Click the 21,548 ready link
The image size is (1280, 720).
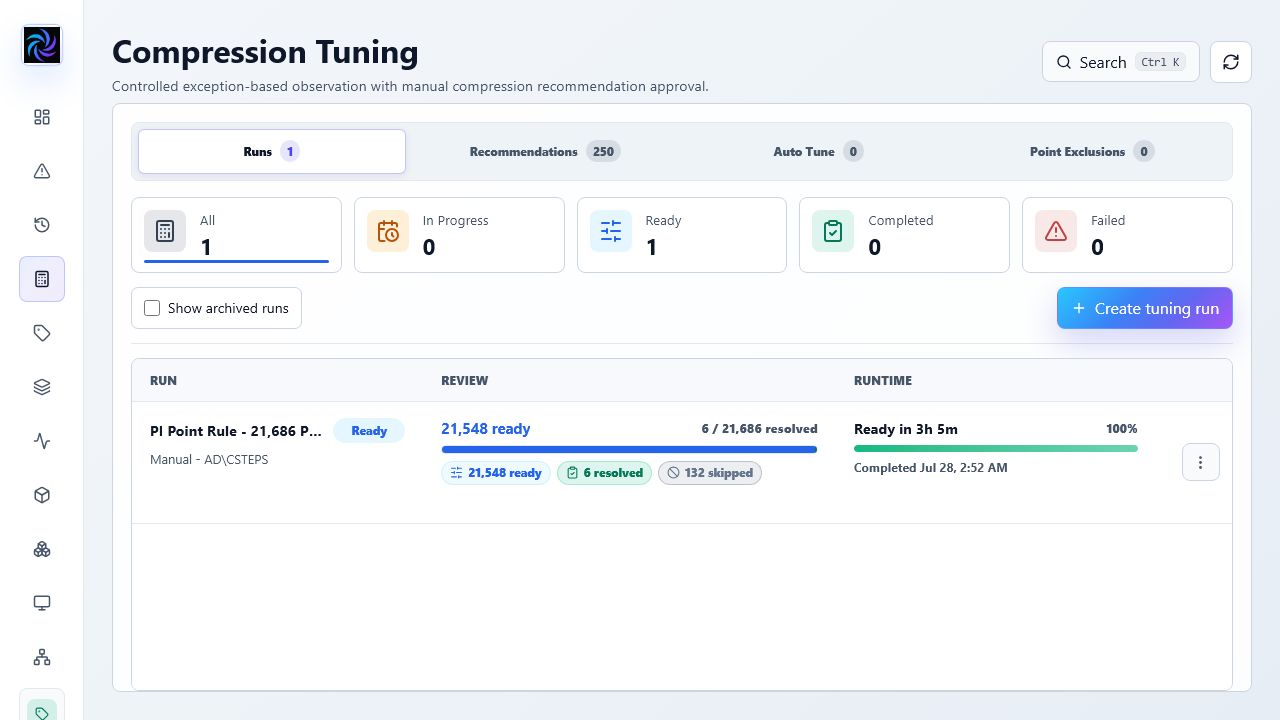pos(486,429)
